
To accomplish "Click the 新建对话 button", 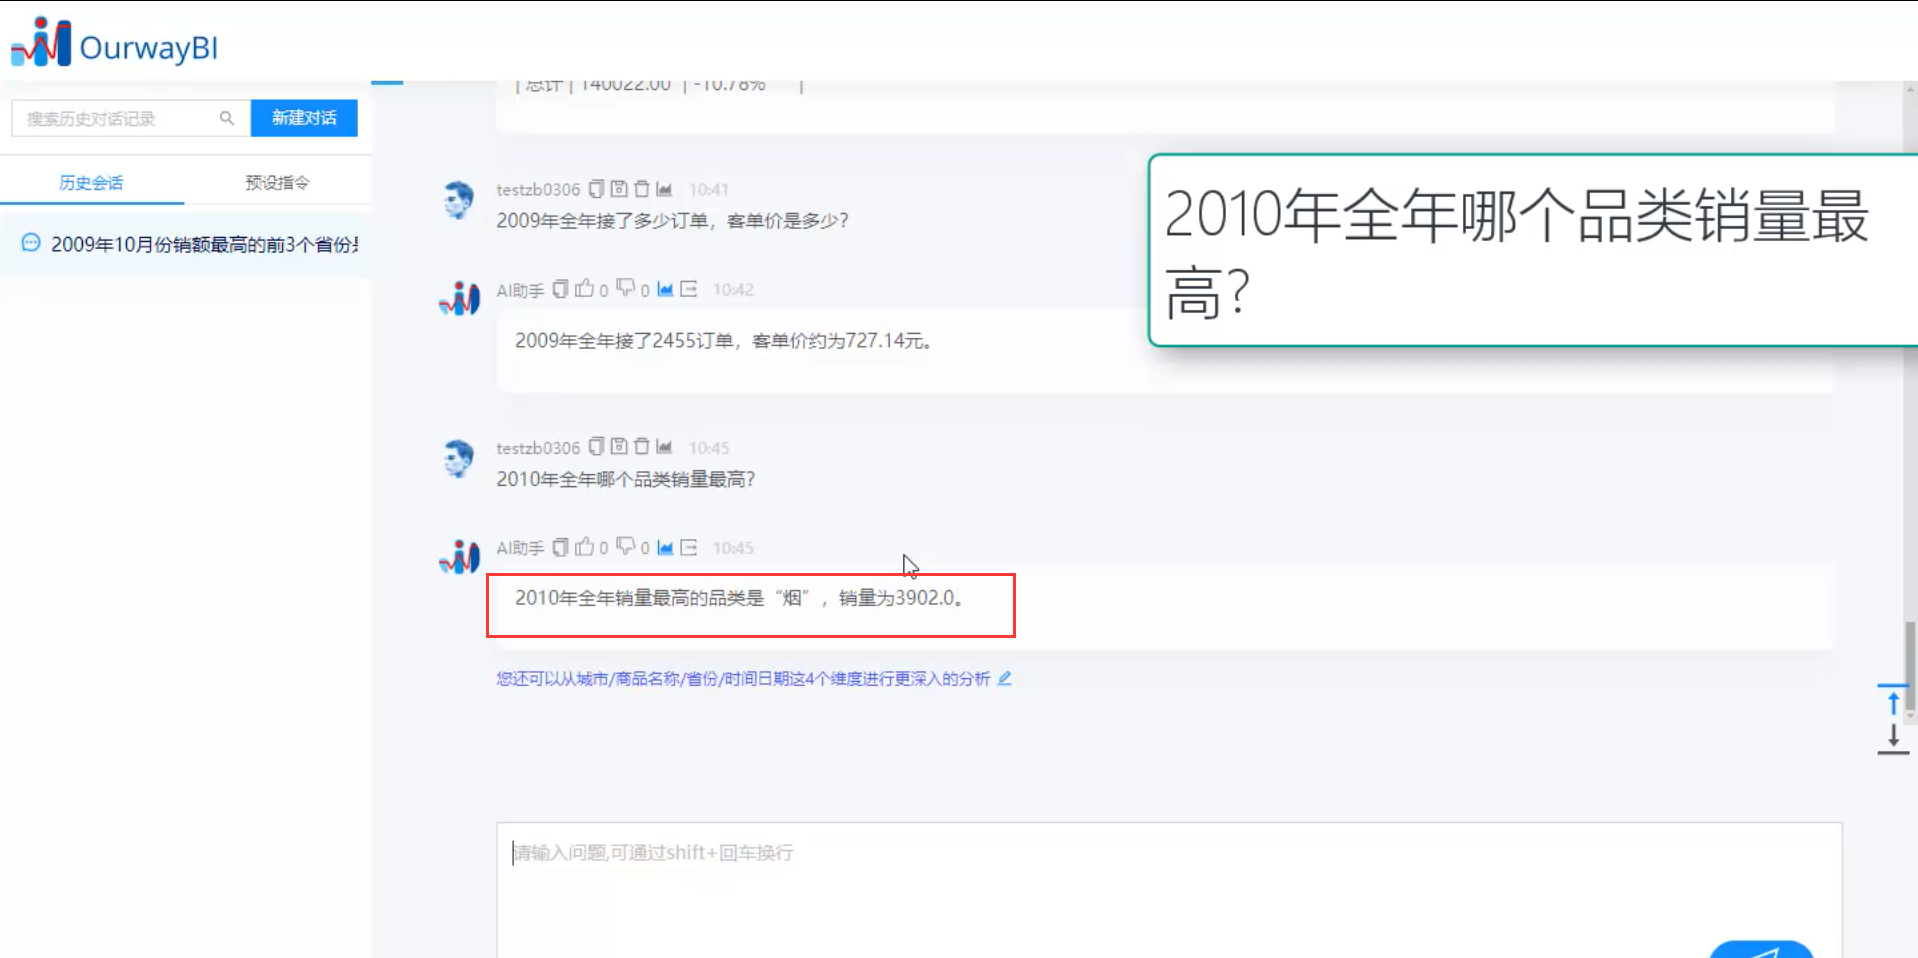I will [x=304, y=118].
